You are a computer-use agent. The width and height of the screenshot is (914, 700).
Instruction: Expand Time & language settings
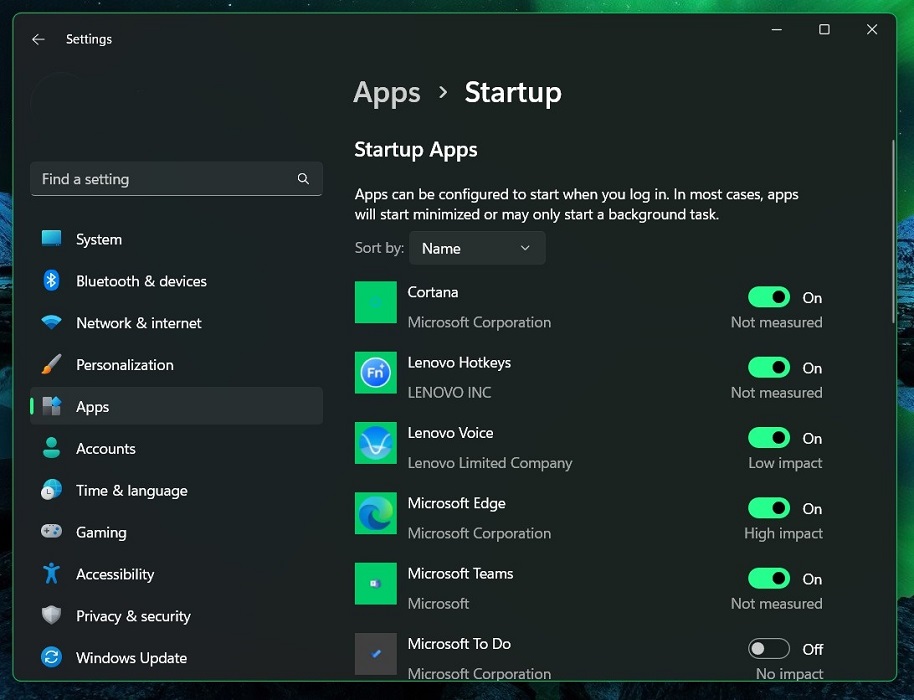coord(130,490)
